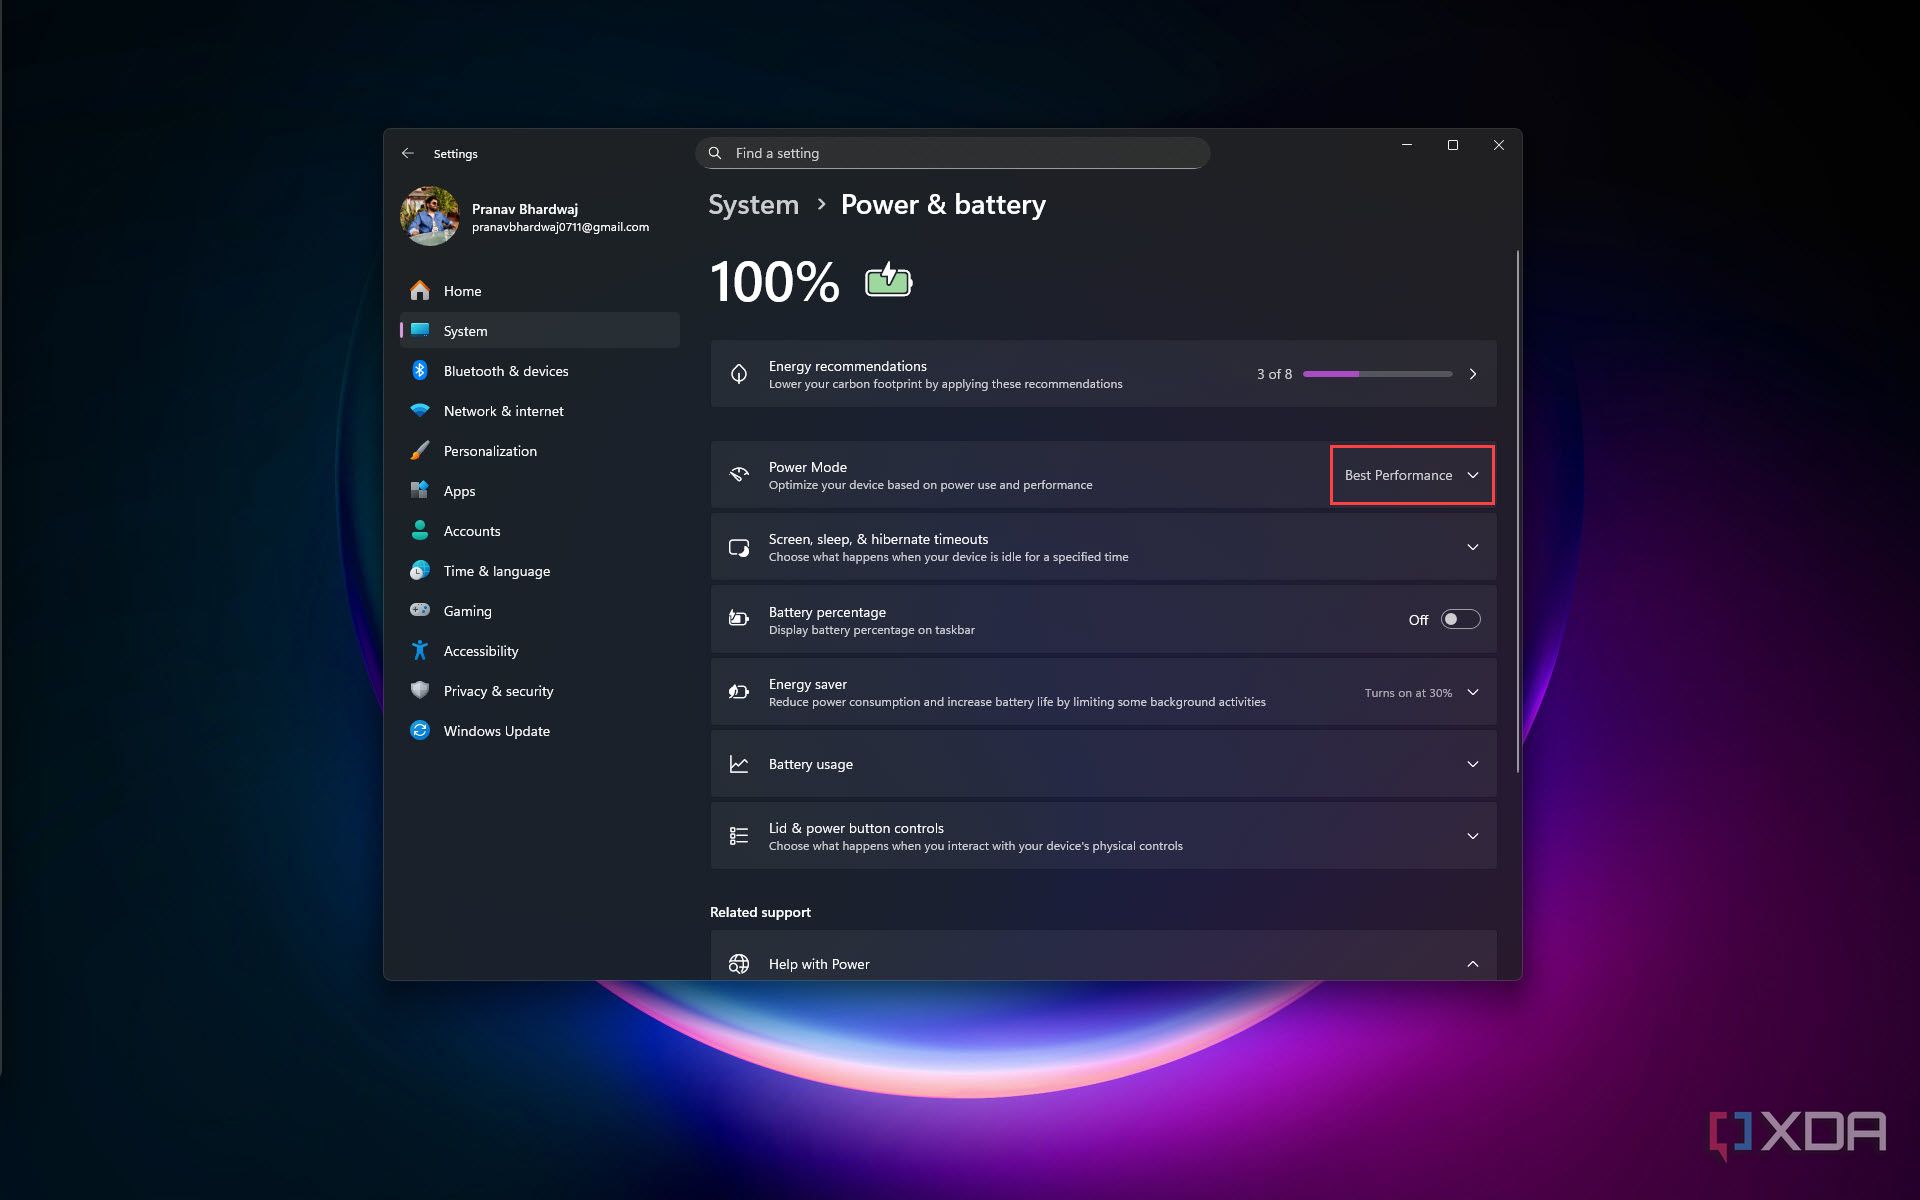Click the System breadcrumb link

[753, 204]
